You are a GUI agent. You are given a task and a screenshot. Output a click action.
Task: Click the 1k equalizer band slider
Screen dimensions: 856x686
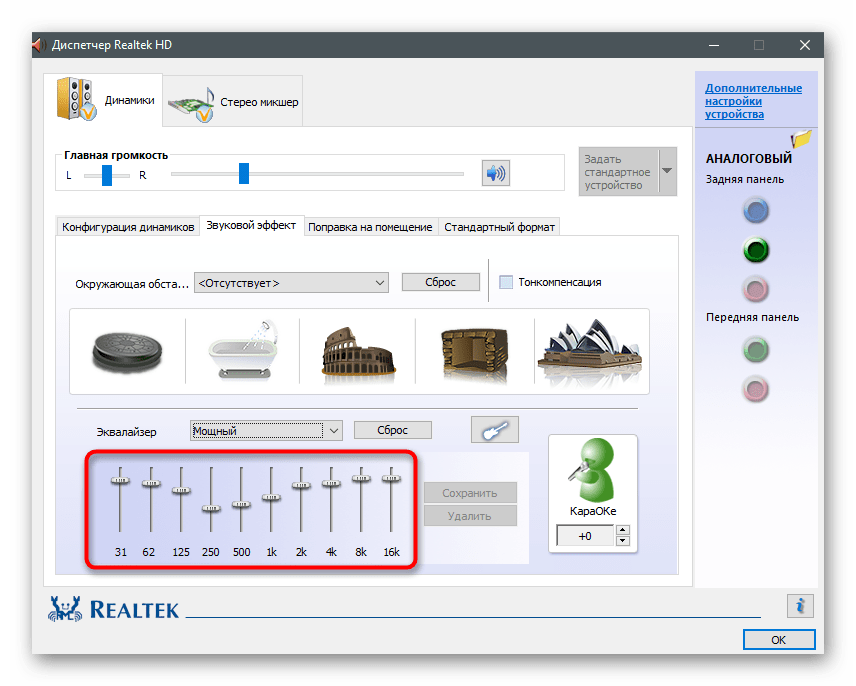tap(271, 497)
